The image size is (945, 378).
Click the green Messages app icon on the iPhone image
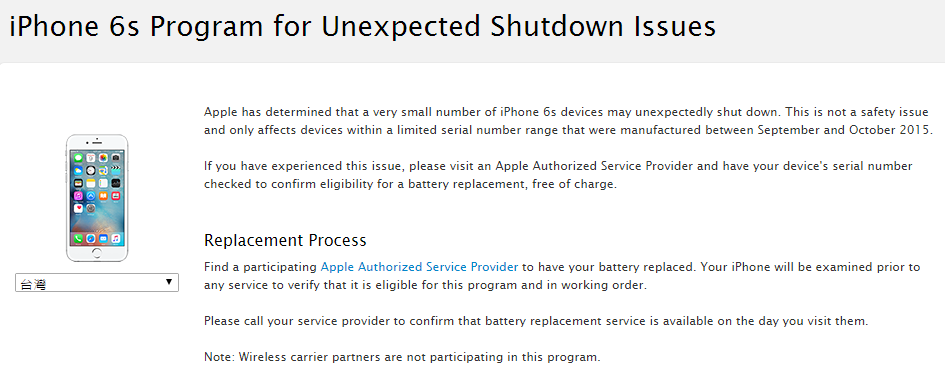click(x=78, y=158)
